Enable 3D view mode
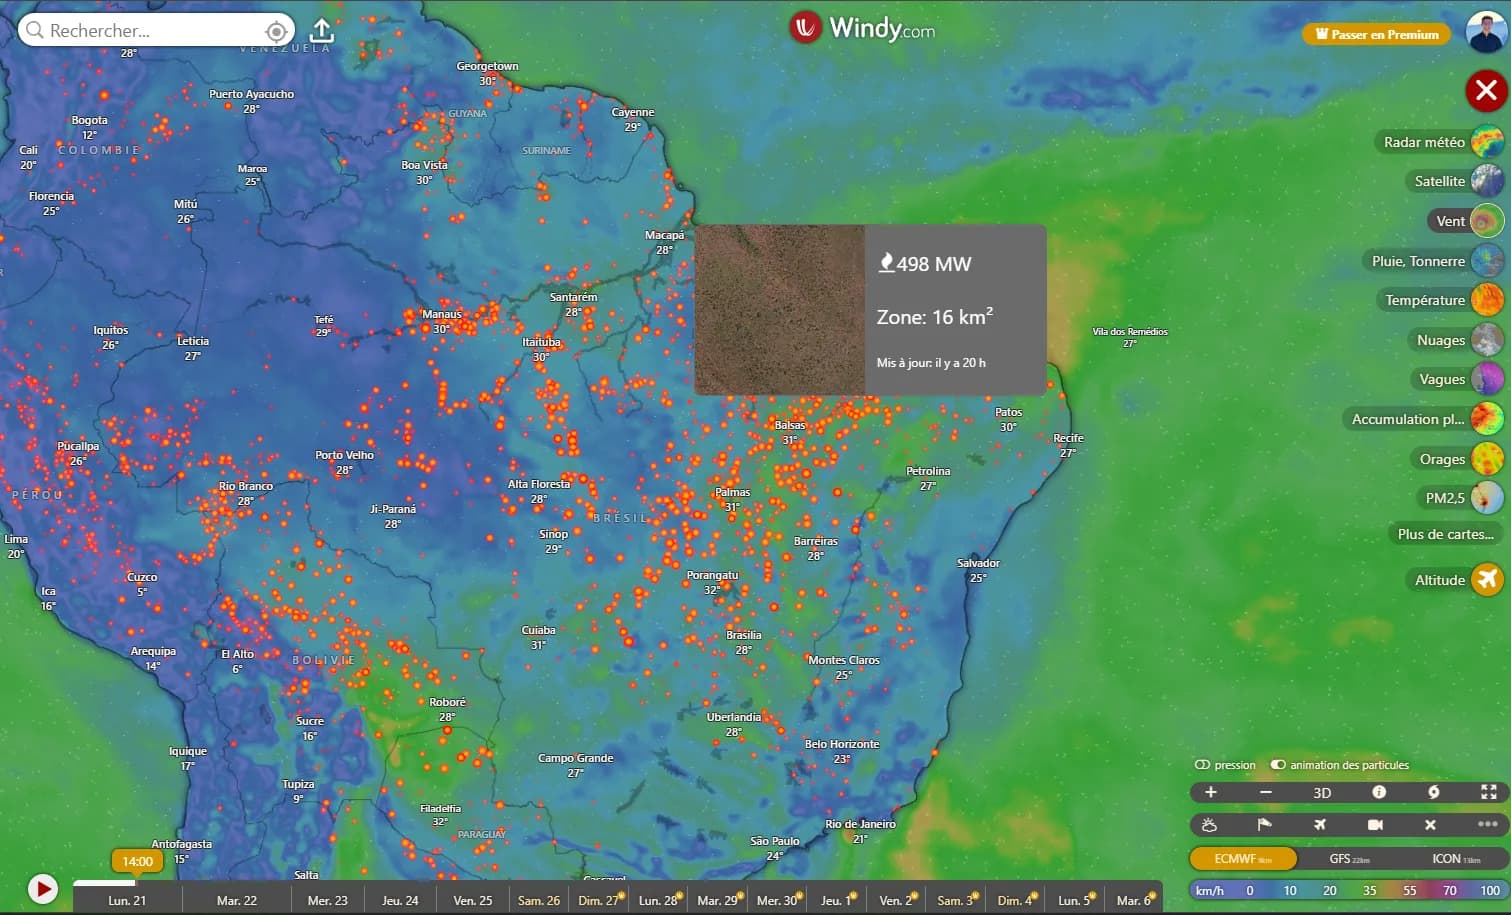 [x=1322, y=792]
